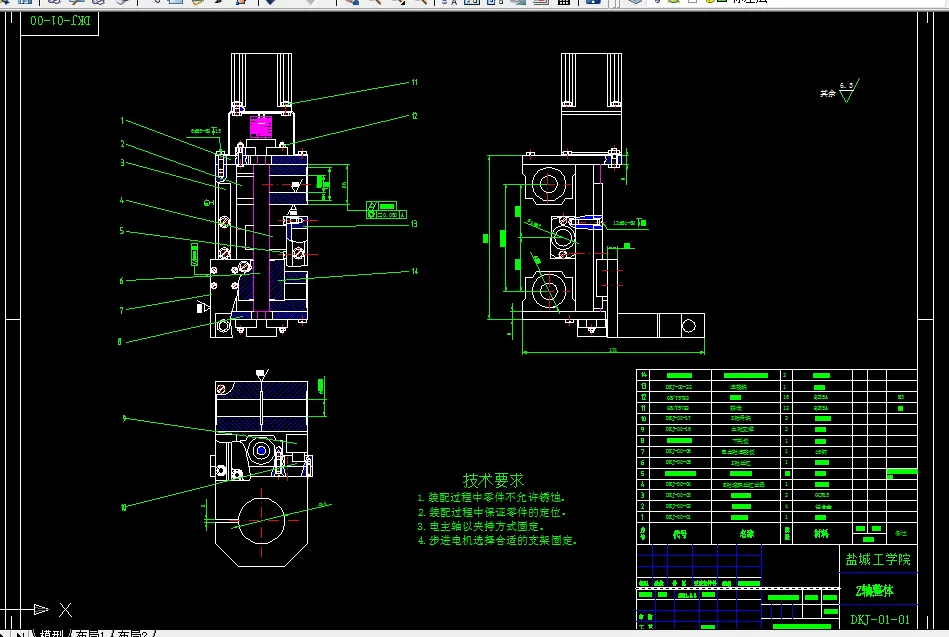
Task: Click the Z轴整体 drawing title text
Action: point(875,590)
